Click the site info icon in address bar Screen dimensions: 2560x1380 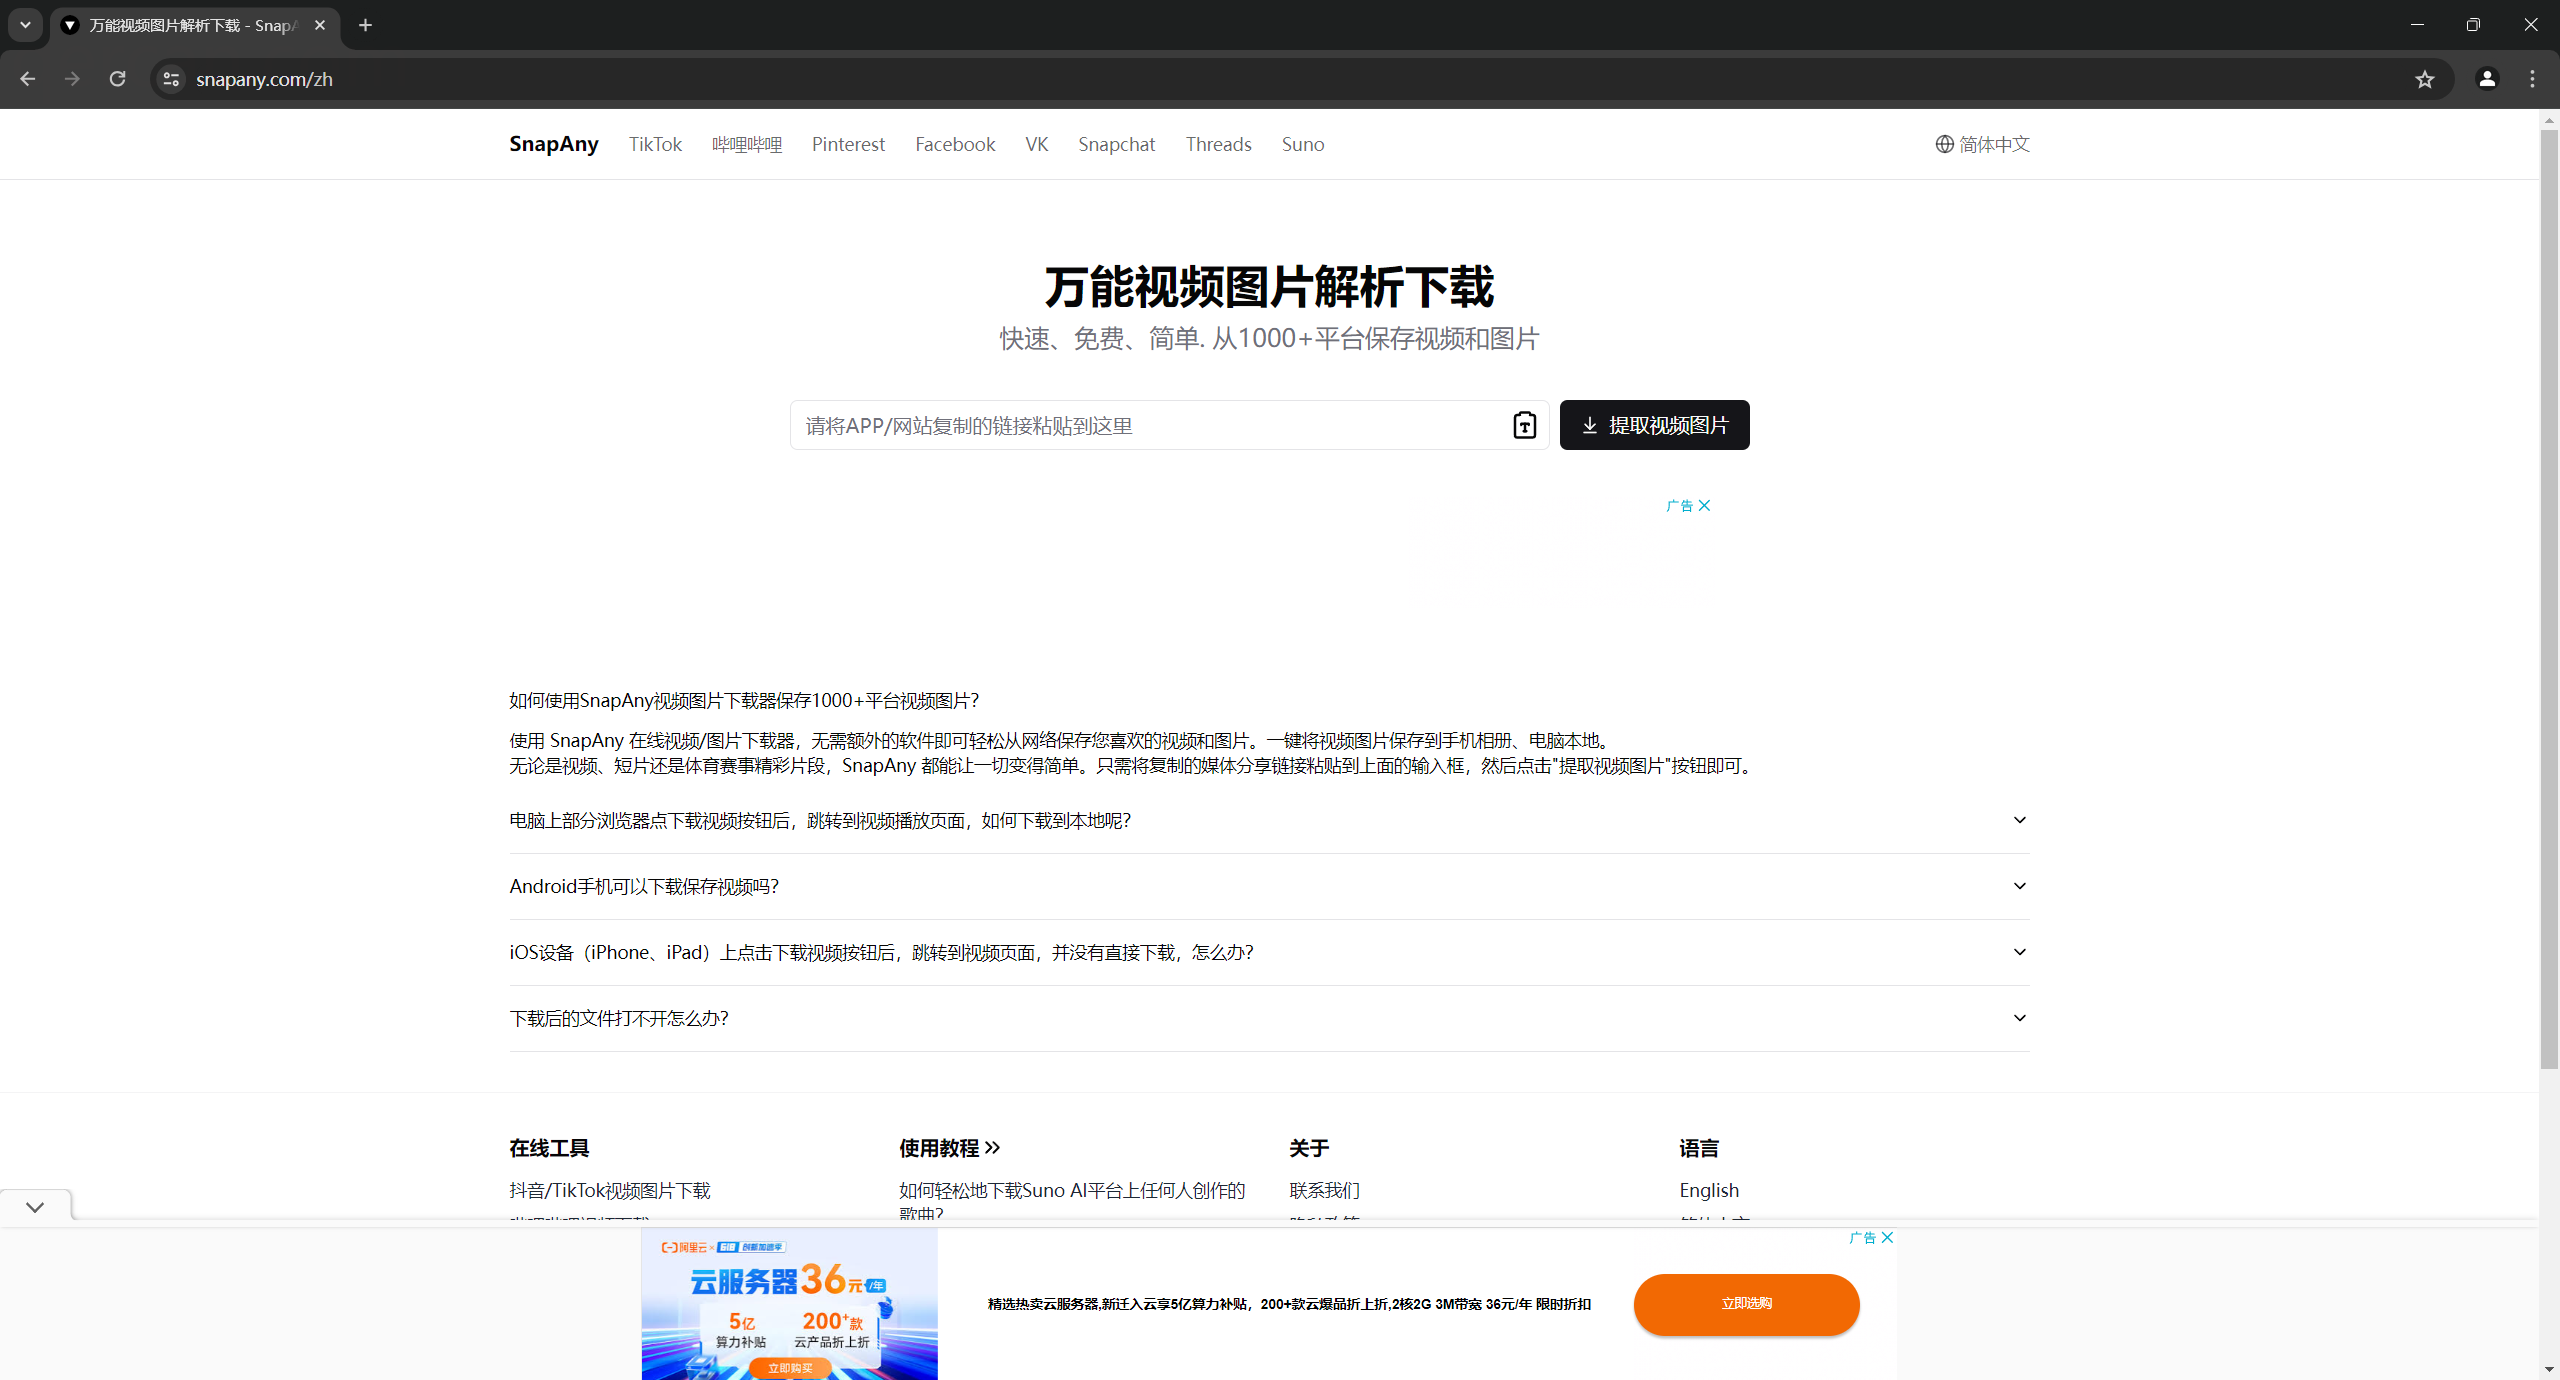tap(171, 80)
